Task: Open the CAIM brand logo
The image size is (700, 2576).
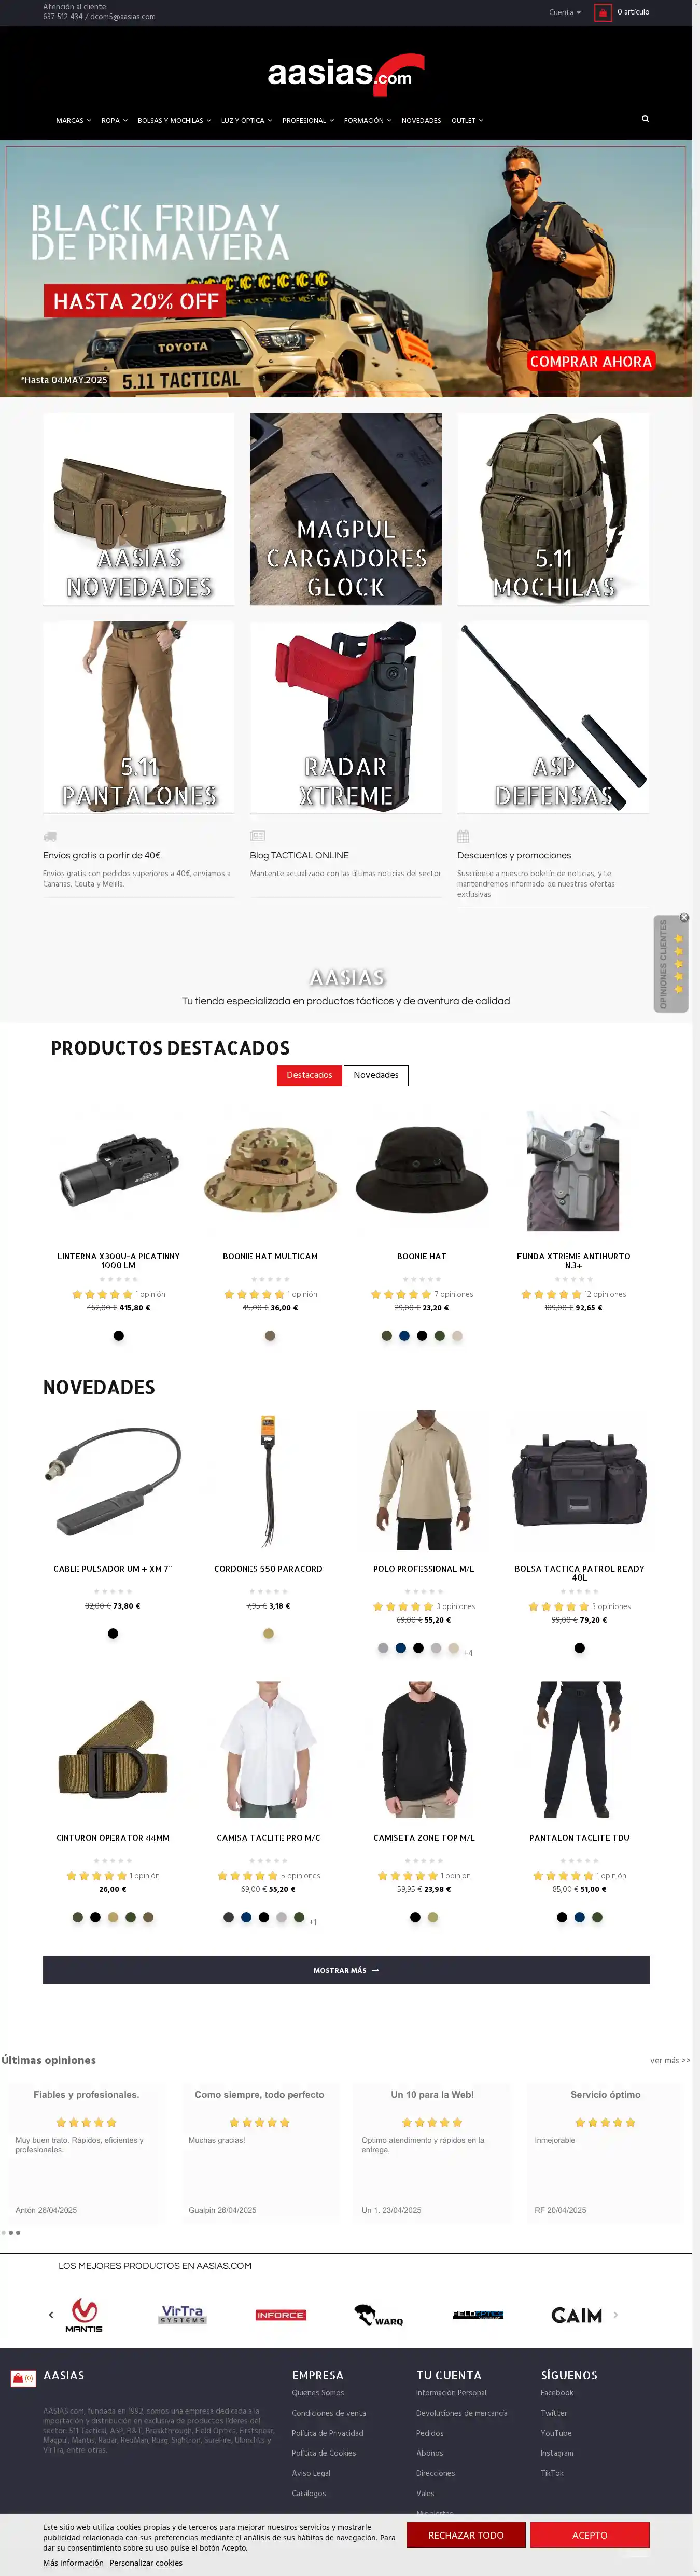Action: pyautogui.click(x=577, y=2315)
